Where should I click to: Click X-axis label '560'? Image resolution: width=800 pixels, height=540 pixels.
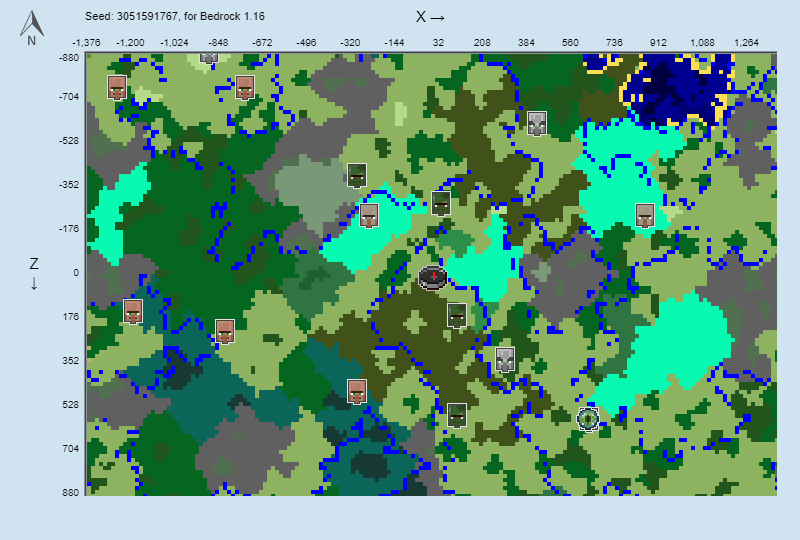point(570,43)
